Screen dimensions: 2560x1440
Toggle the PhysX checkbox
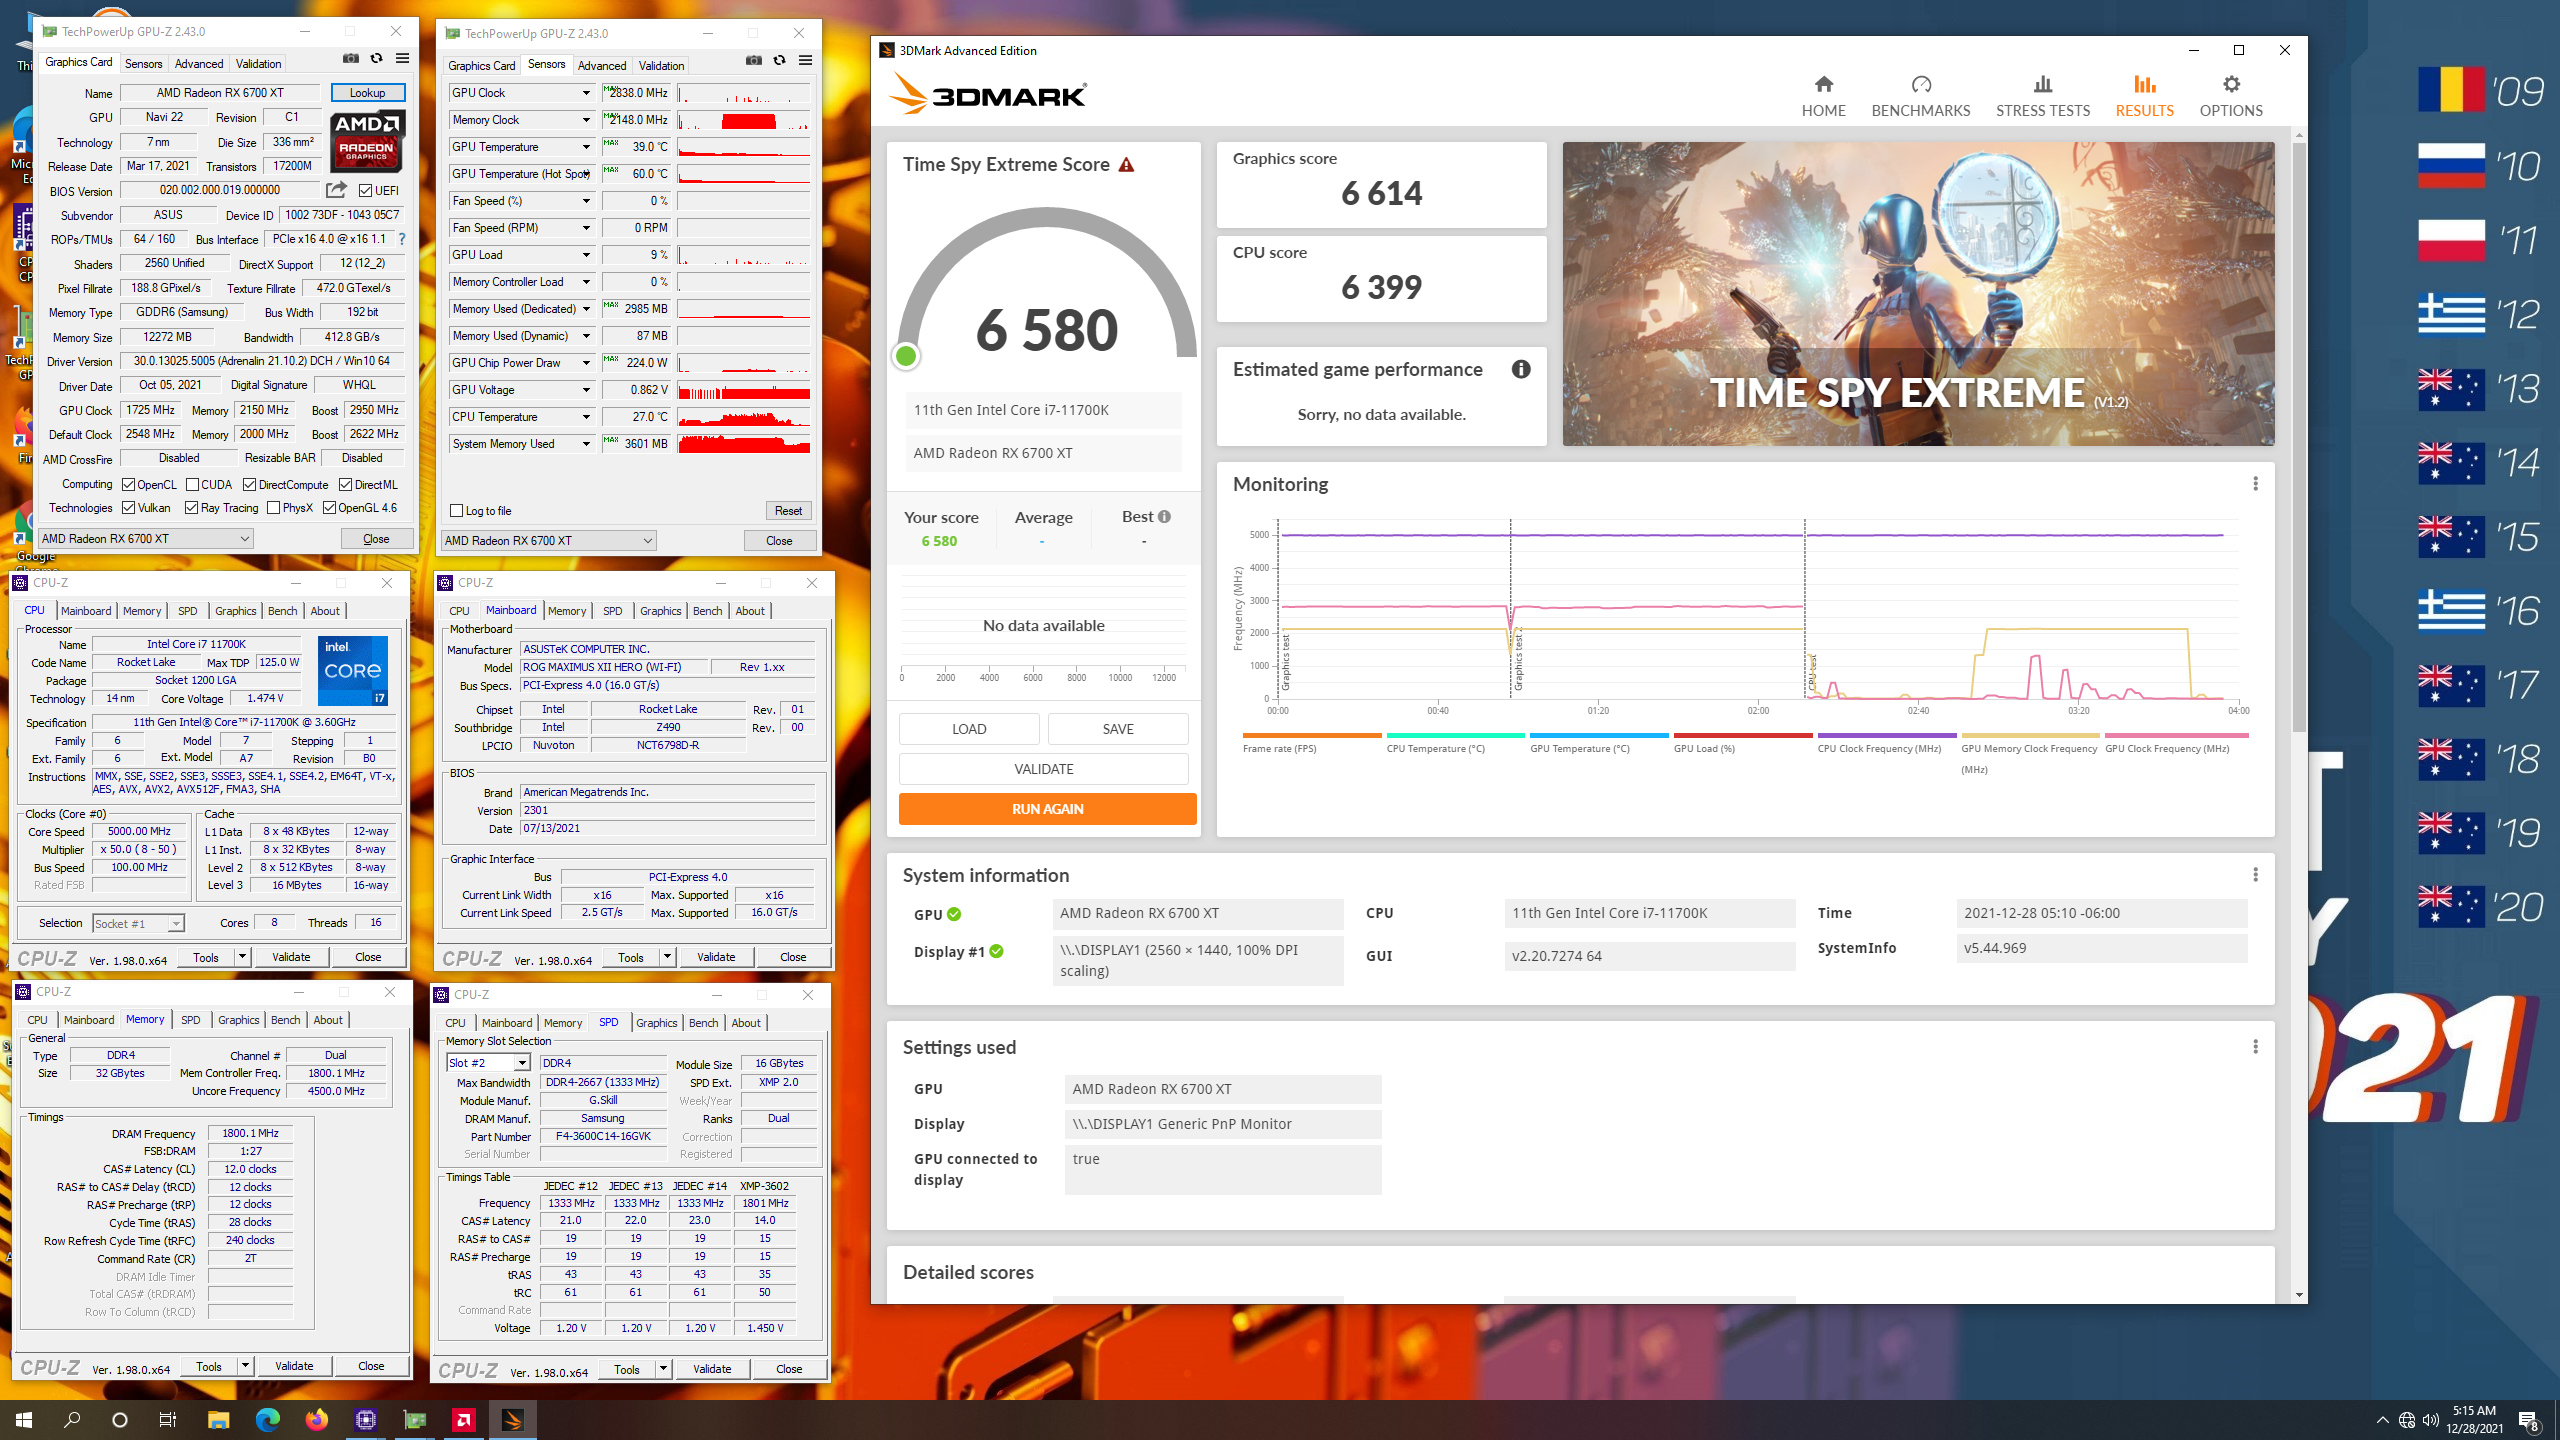pos(273,508)
